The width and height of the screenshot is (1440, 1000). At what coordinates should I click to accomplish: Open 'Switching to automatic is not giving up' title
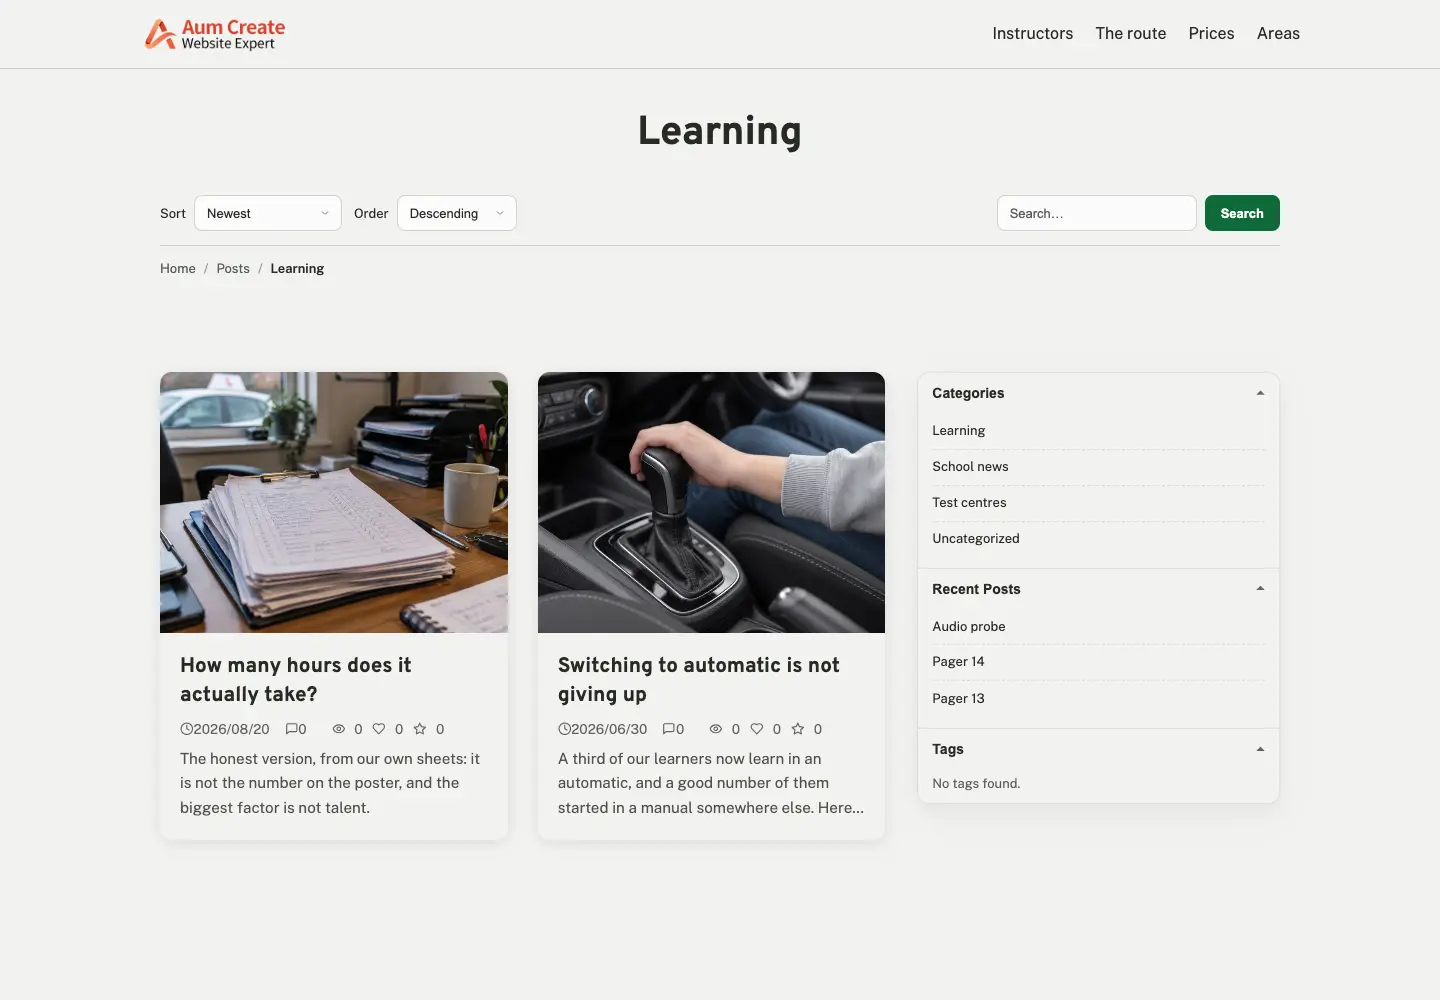699,680
